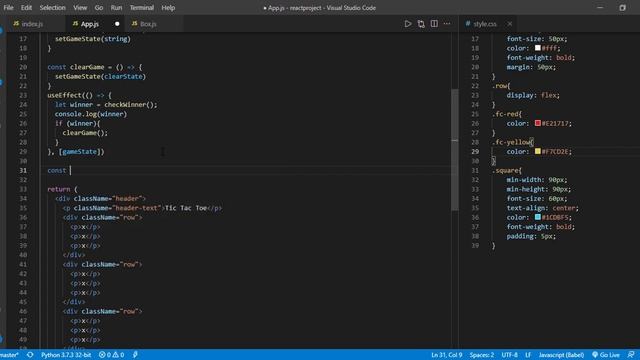The image size is (640, 360).
Task: Click the unsaved dot on the App.js tab
Action: [x=117, y=24]
